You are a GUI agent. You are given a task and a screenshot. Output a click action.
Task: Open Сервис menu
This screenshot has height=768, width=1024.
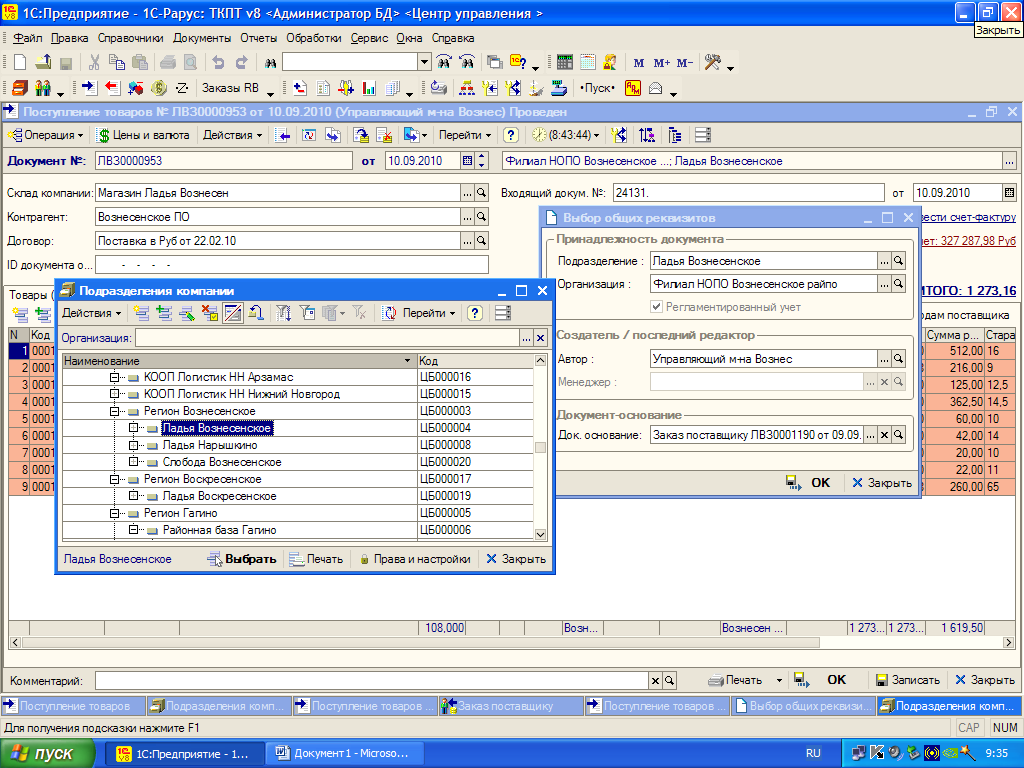point(369,38)
